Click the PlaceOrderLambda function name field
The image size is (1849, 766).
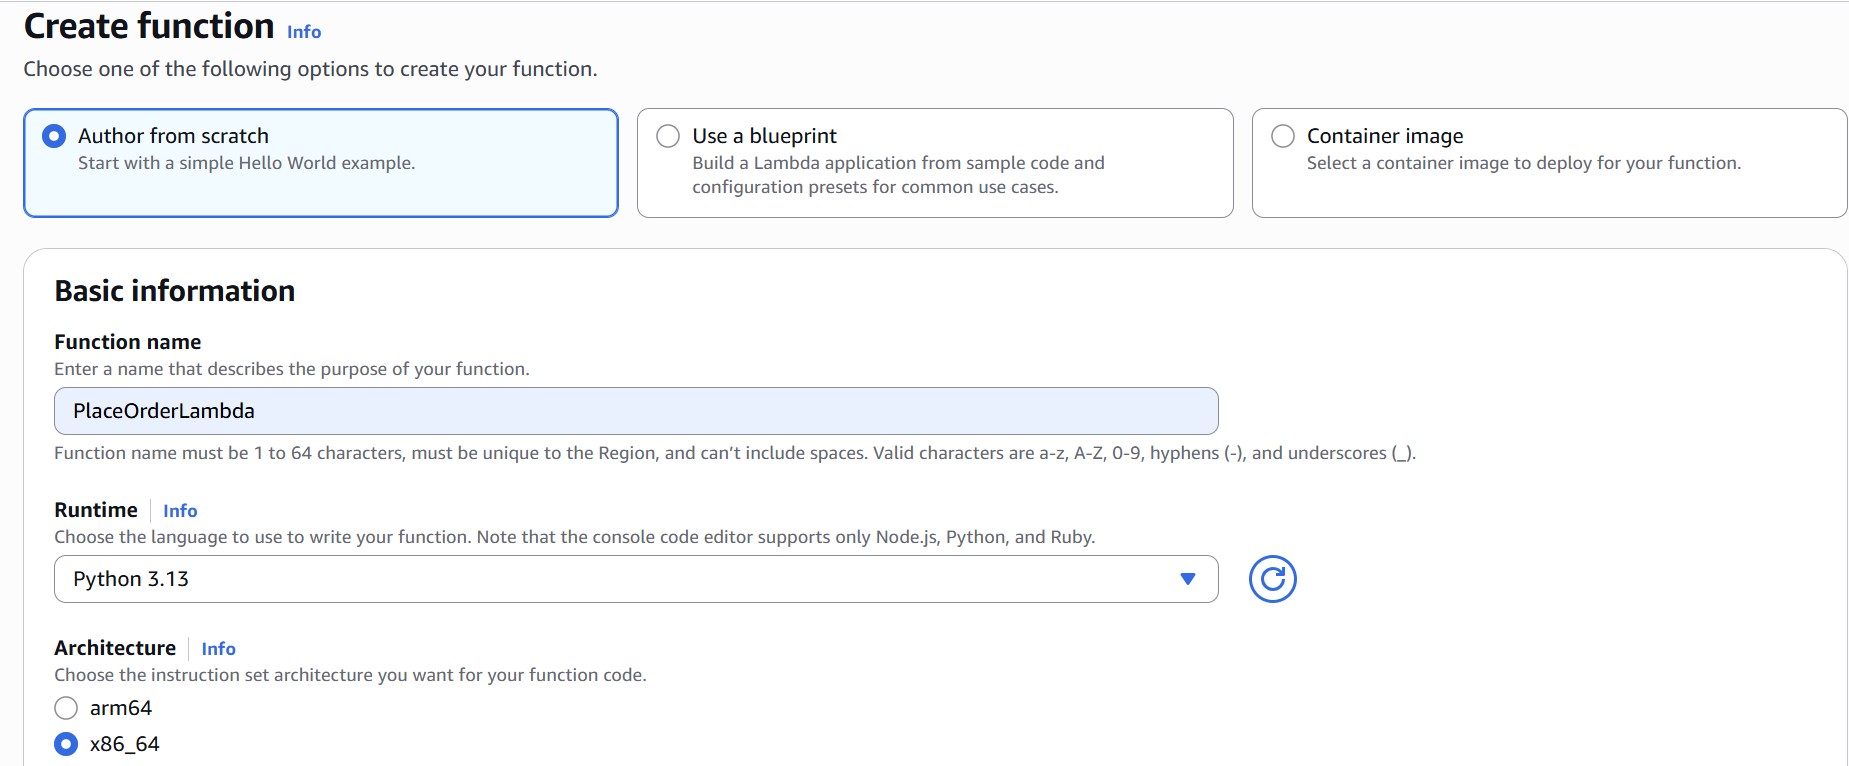pyautogui.click(x=635, y=411)
